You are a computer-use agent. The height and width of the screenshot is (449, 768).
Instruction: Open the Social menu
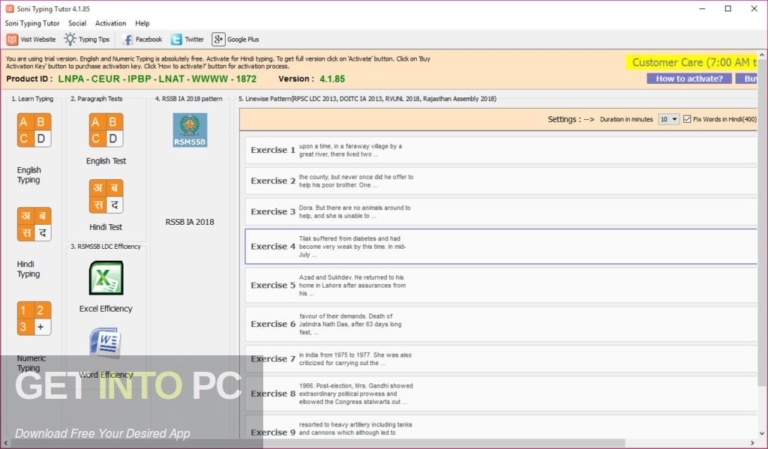(77, 23)
